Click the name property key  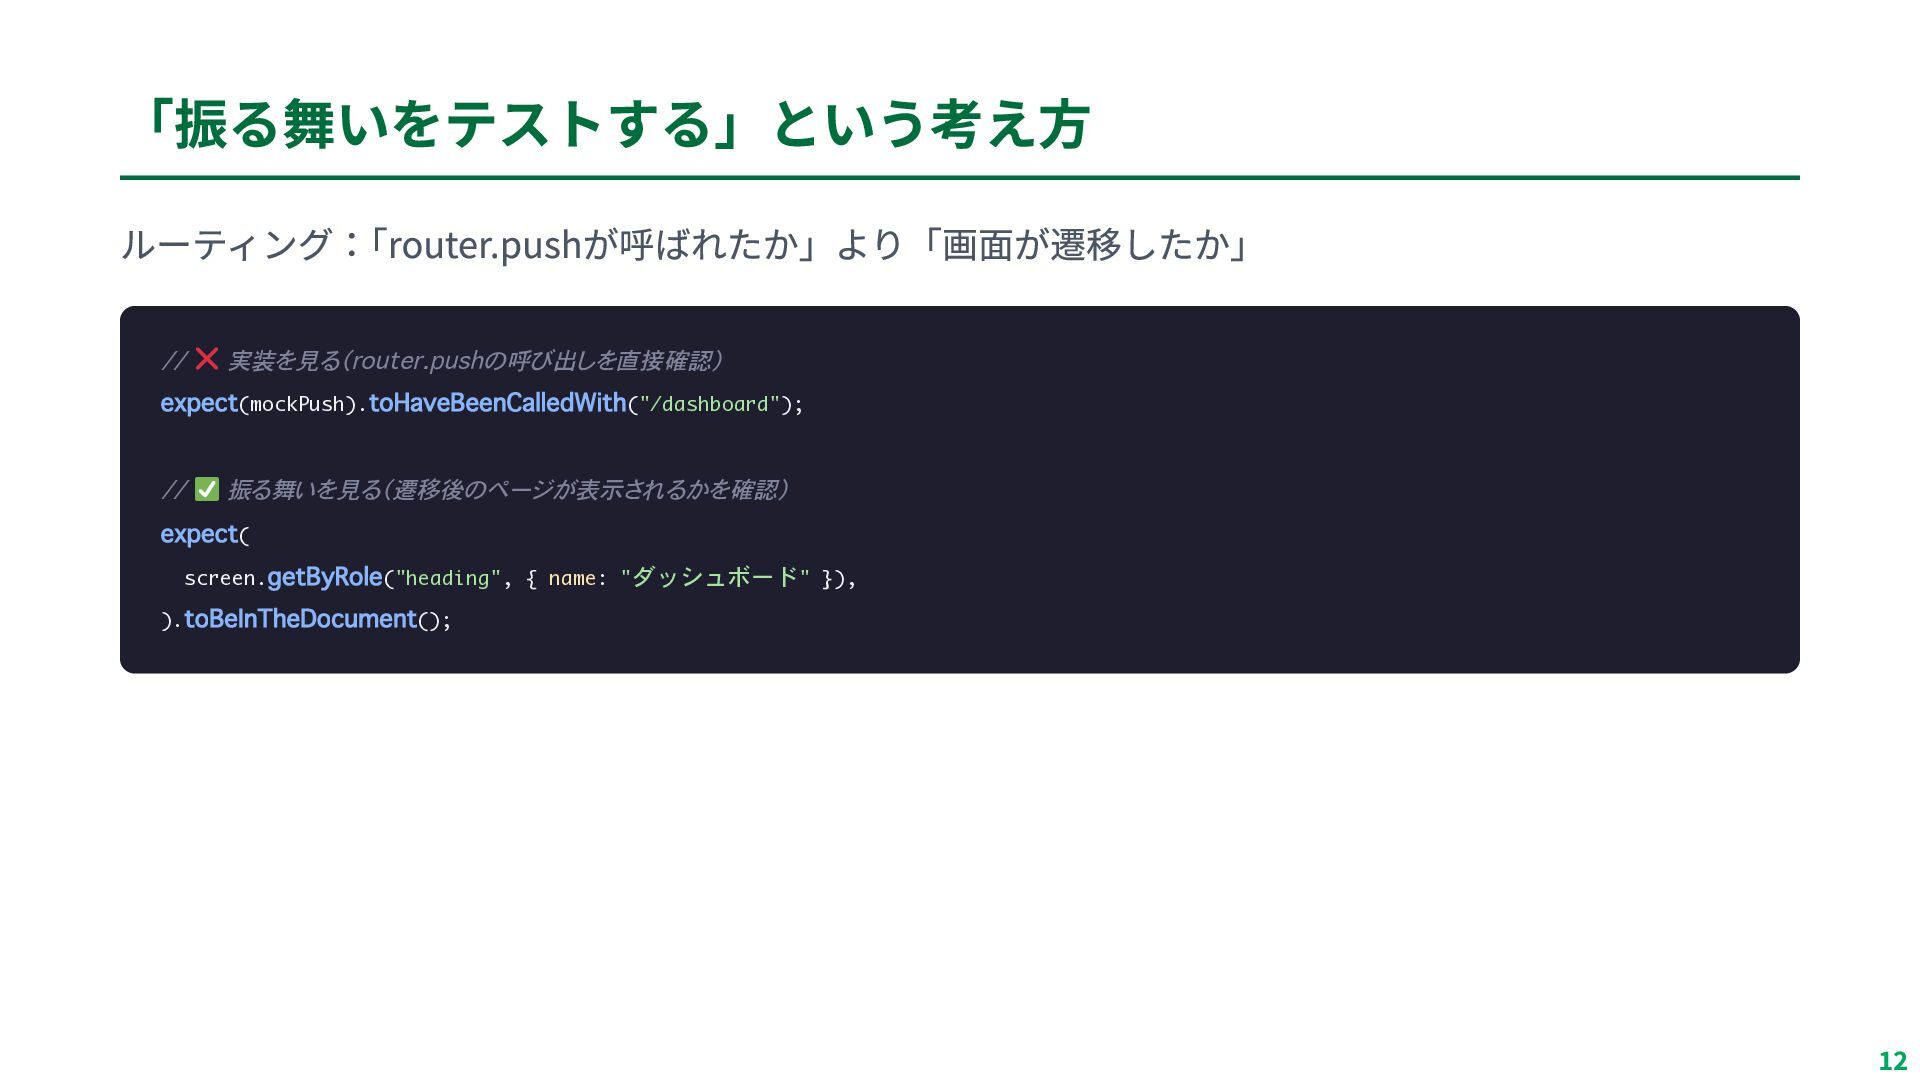coord(571,578)
